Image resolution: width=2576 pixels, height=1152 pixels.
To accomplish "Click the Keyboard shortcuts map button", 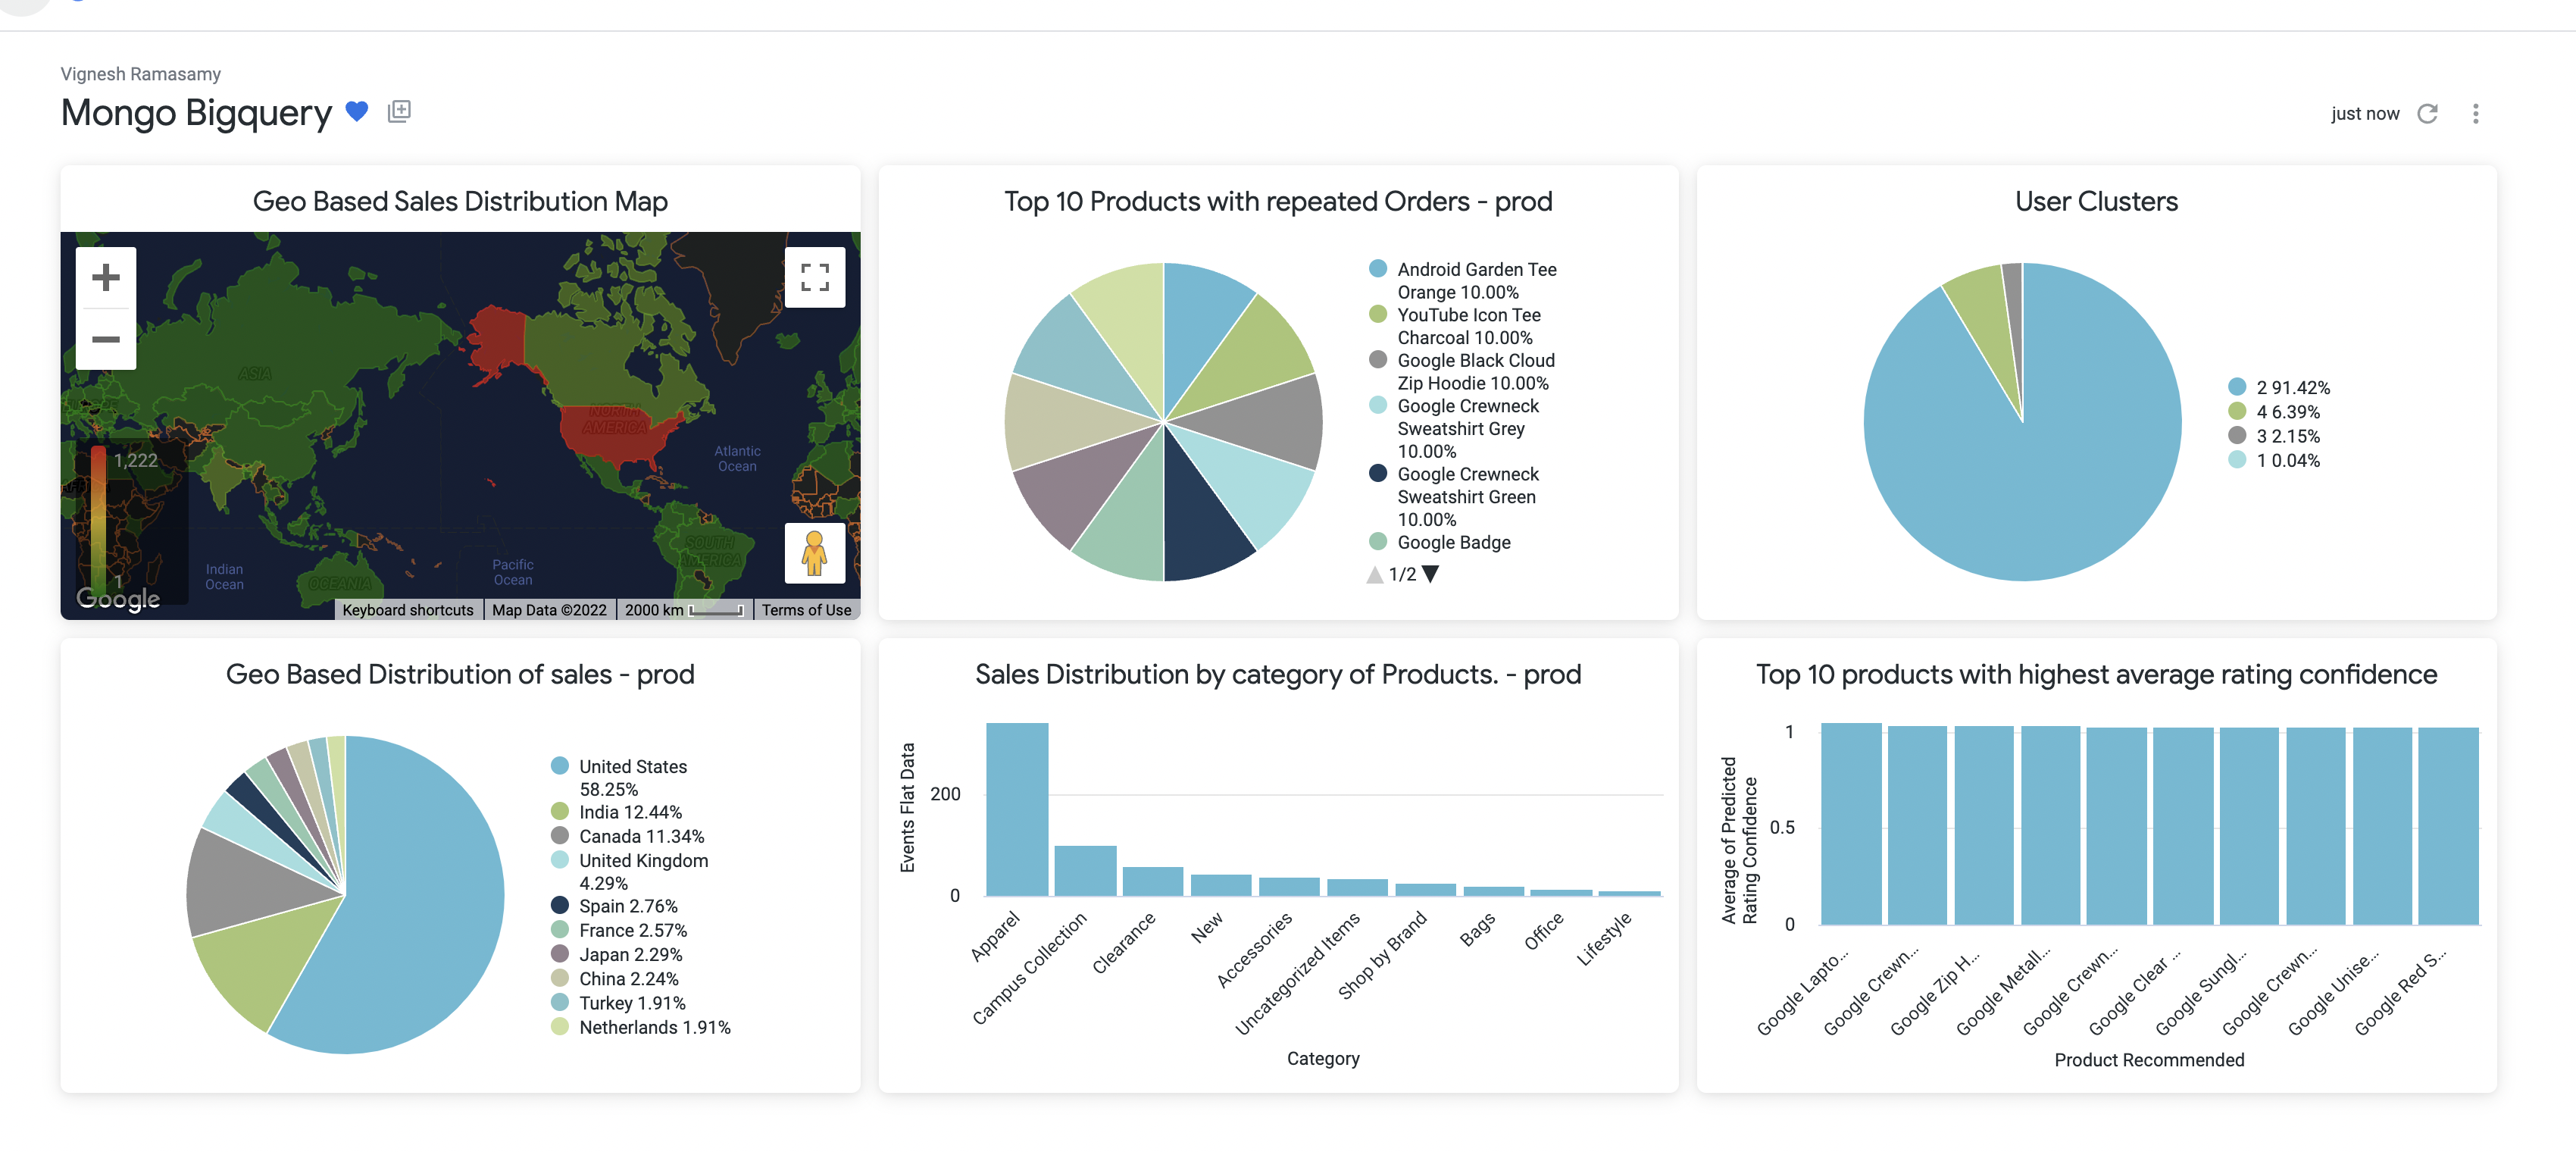I will click(407, 610).
